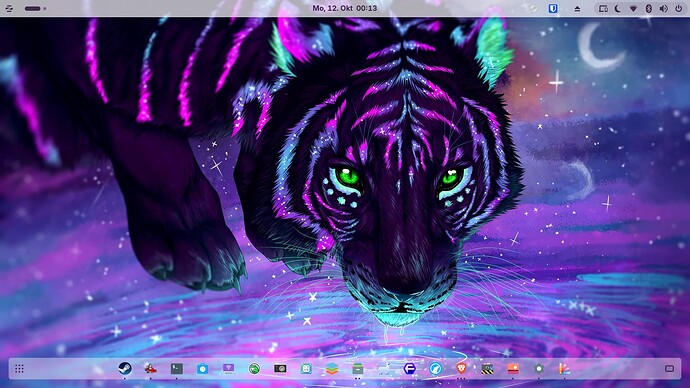
Task: Open the red sled game icon in the dock
Action: pos(150,368)
